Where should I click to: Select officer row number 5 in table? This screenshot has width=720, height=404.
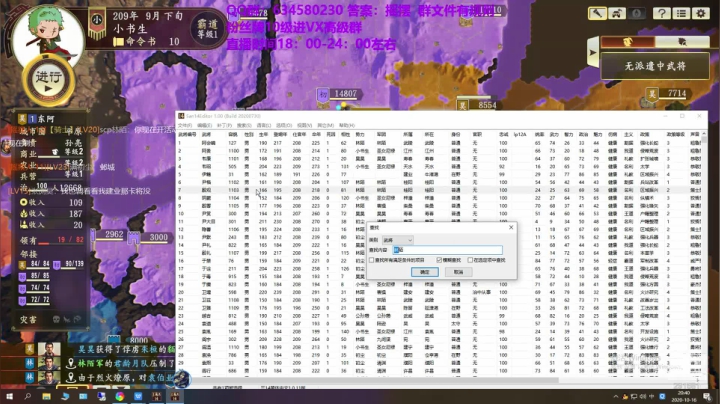pyautogui.click(x=439, y=174)
